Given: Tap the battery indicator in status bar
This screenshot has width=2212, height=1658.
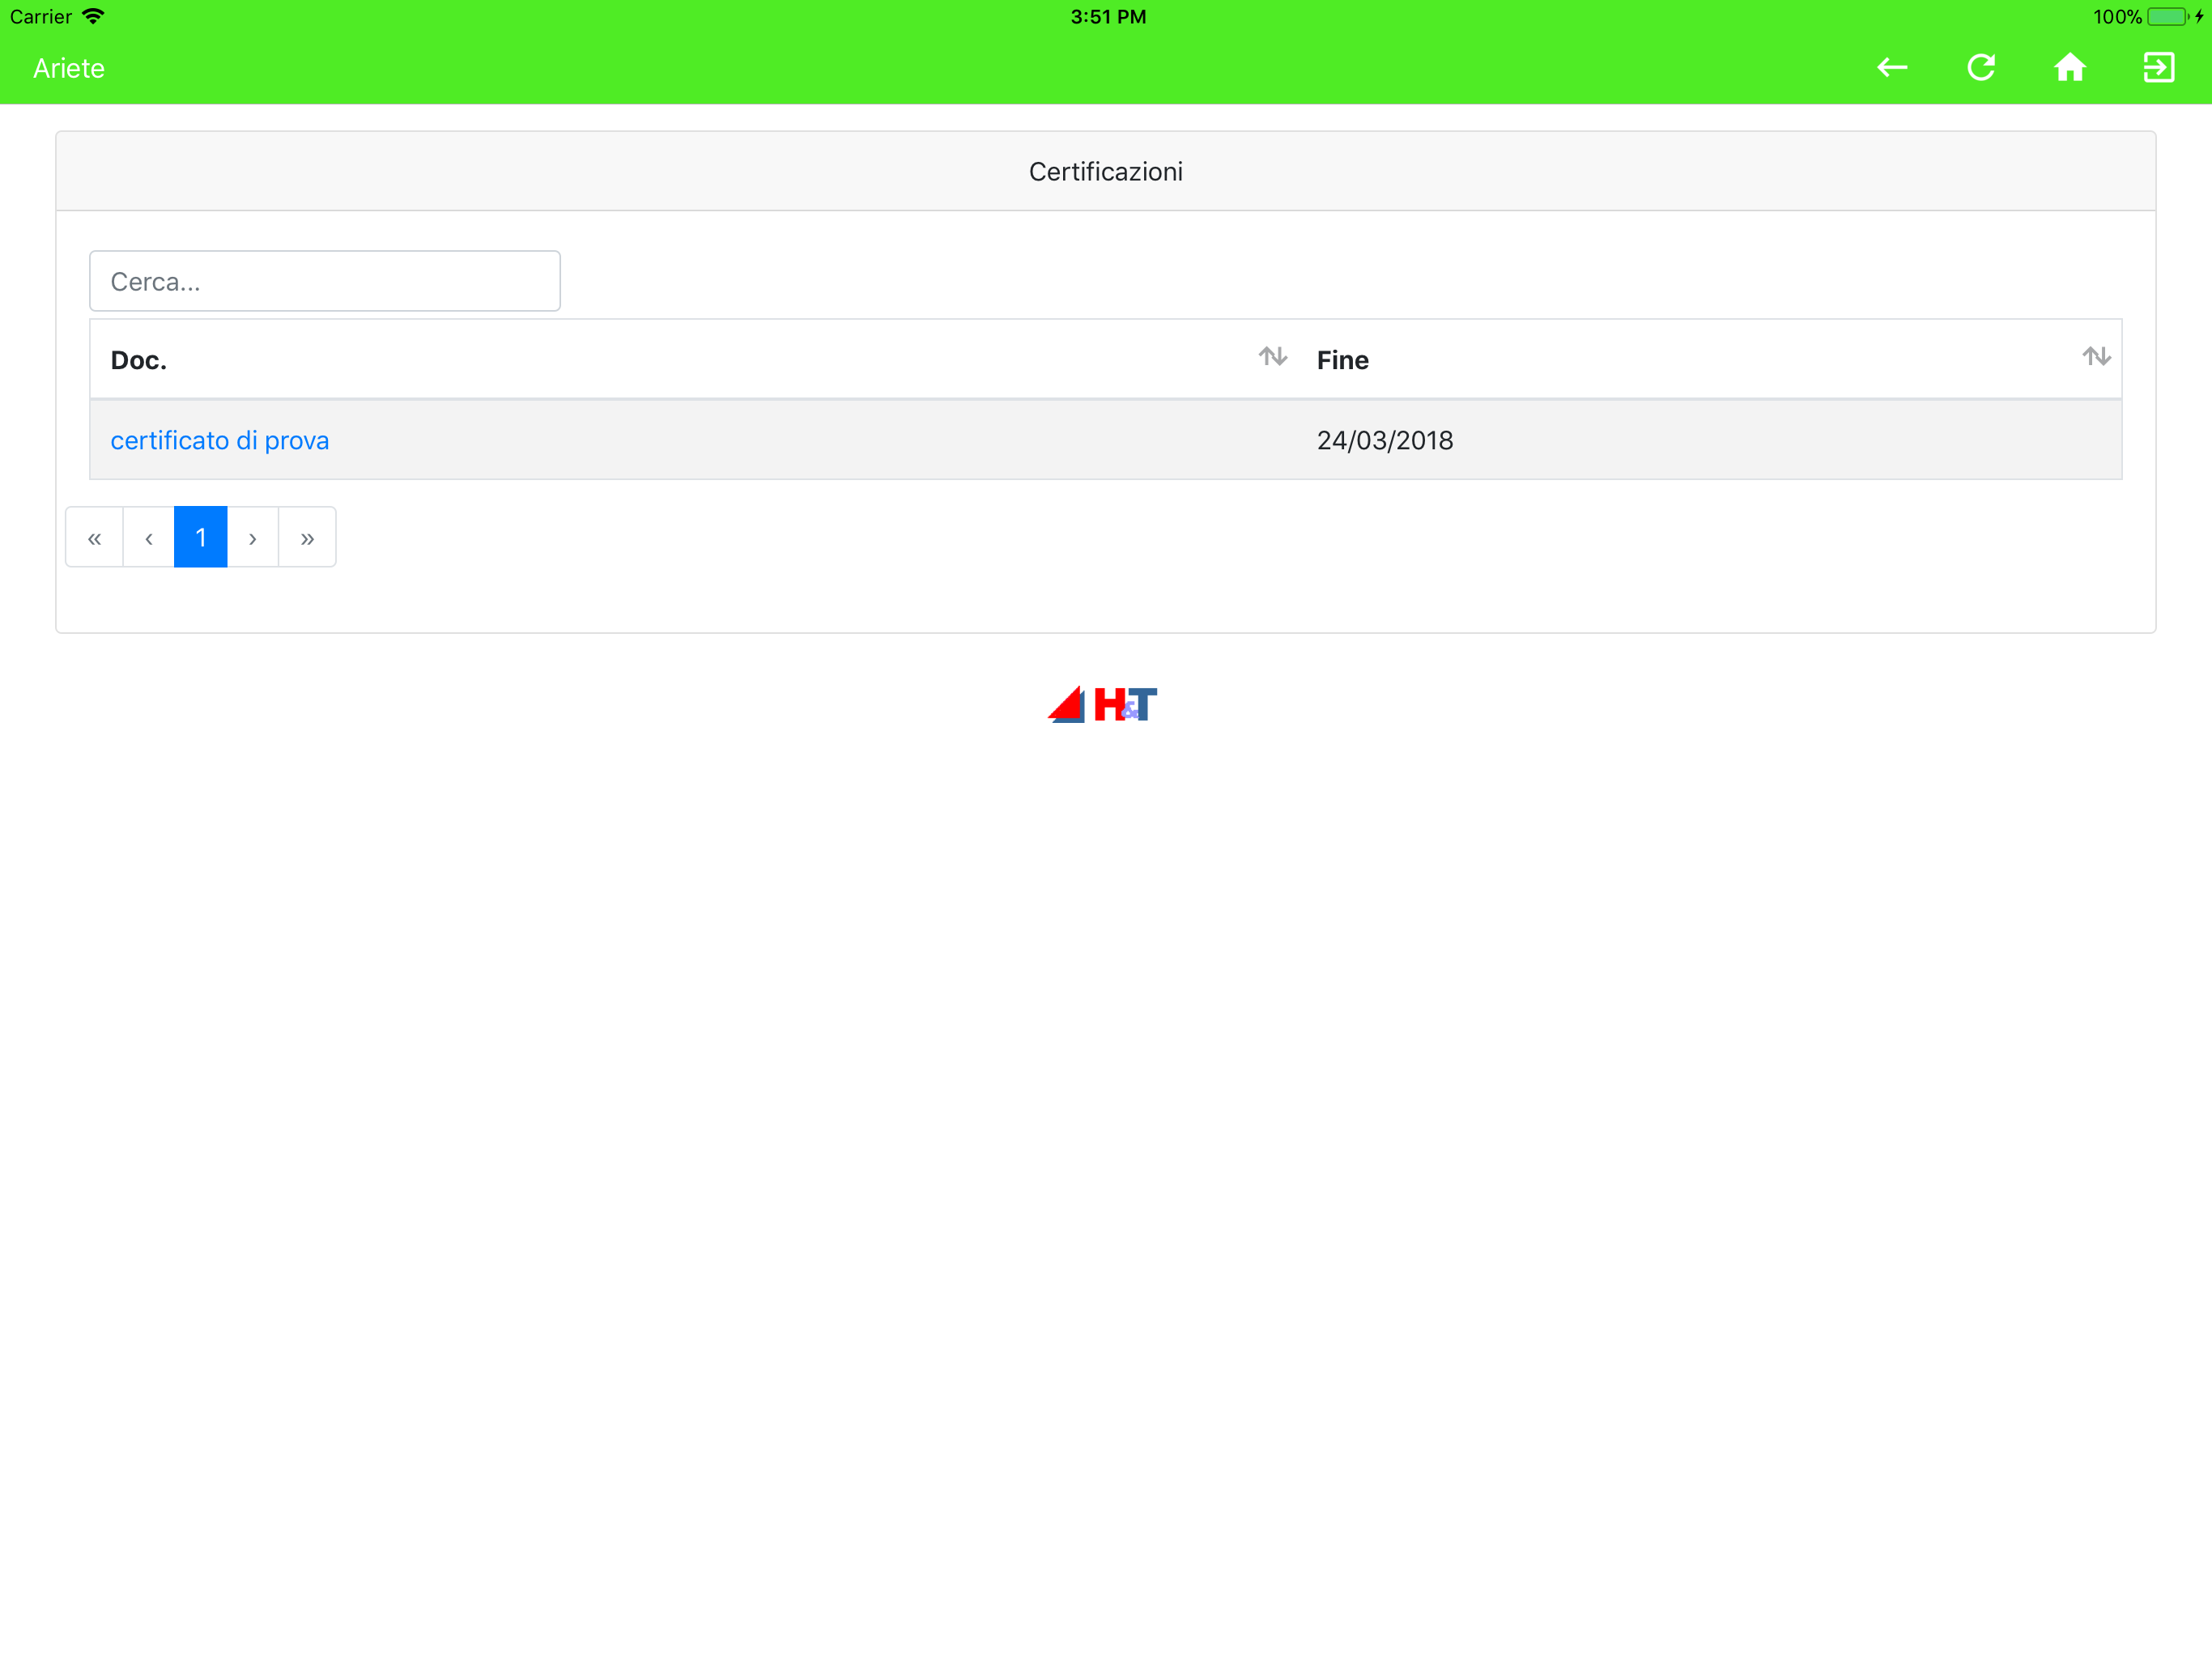Looking at the screenshot, I should click(x=2166, y=17).
